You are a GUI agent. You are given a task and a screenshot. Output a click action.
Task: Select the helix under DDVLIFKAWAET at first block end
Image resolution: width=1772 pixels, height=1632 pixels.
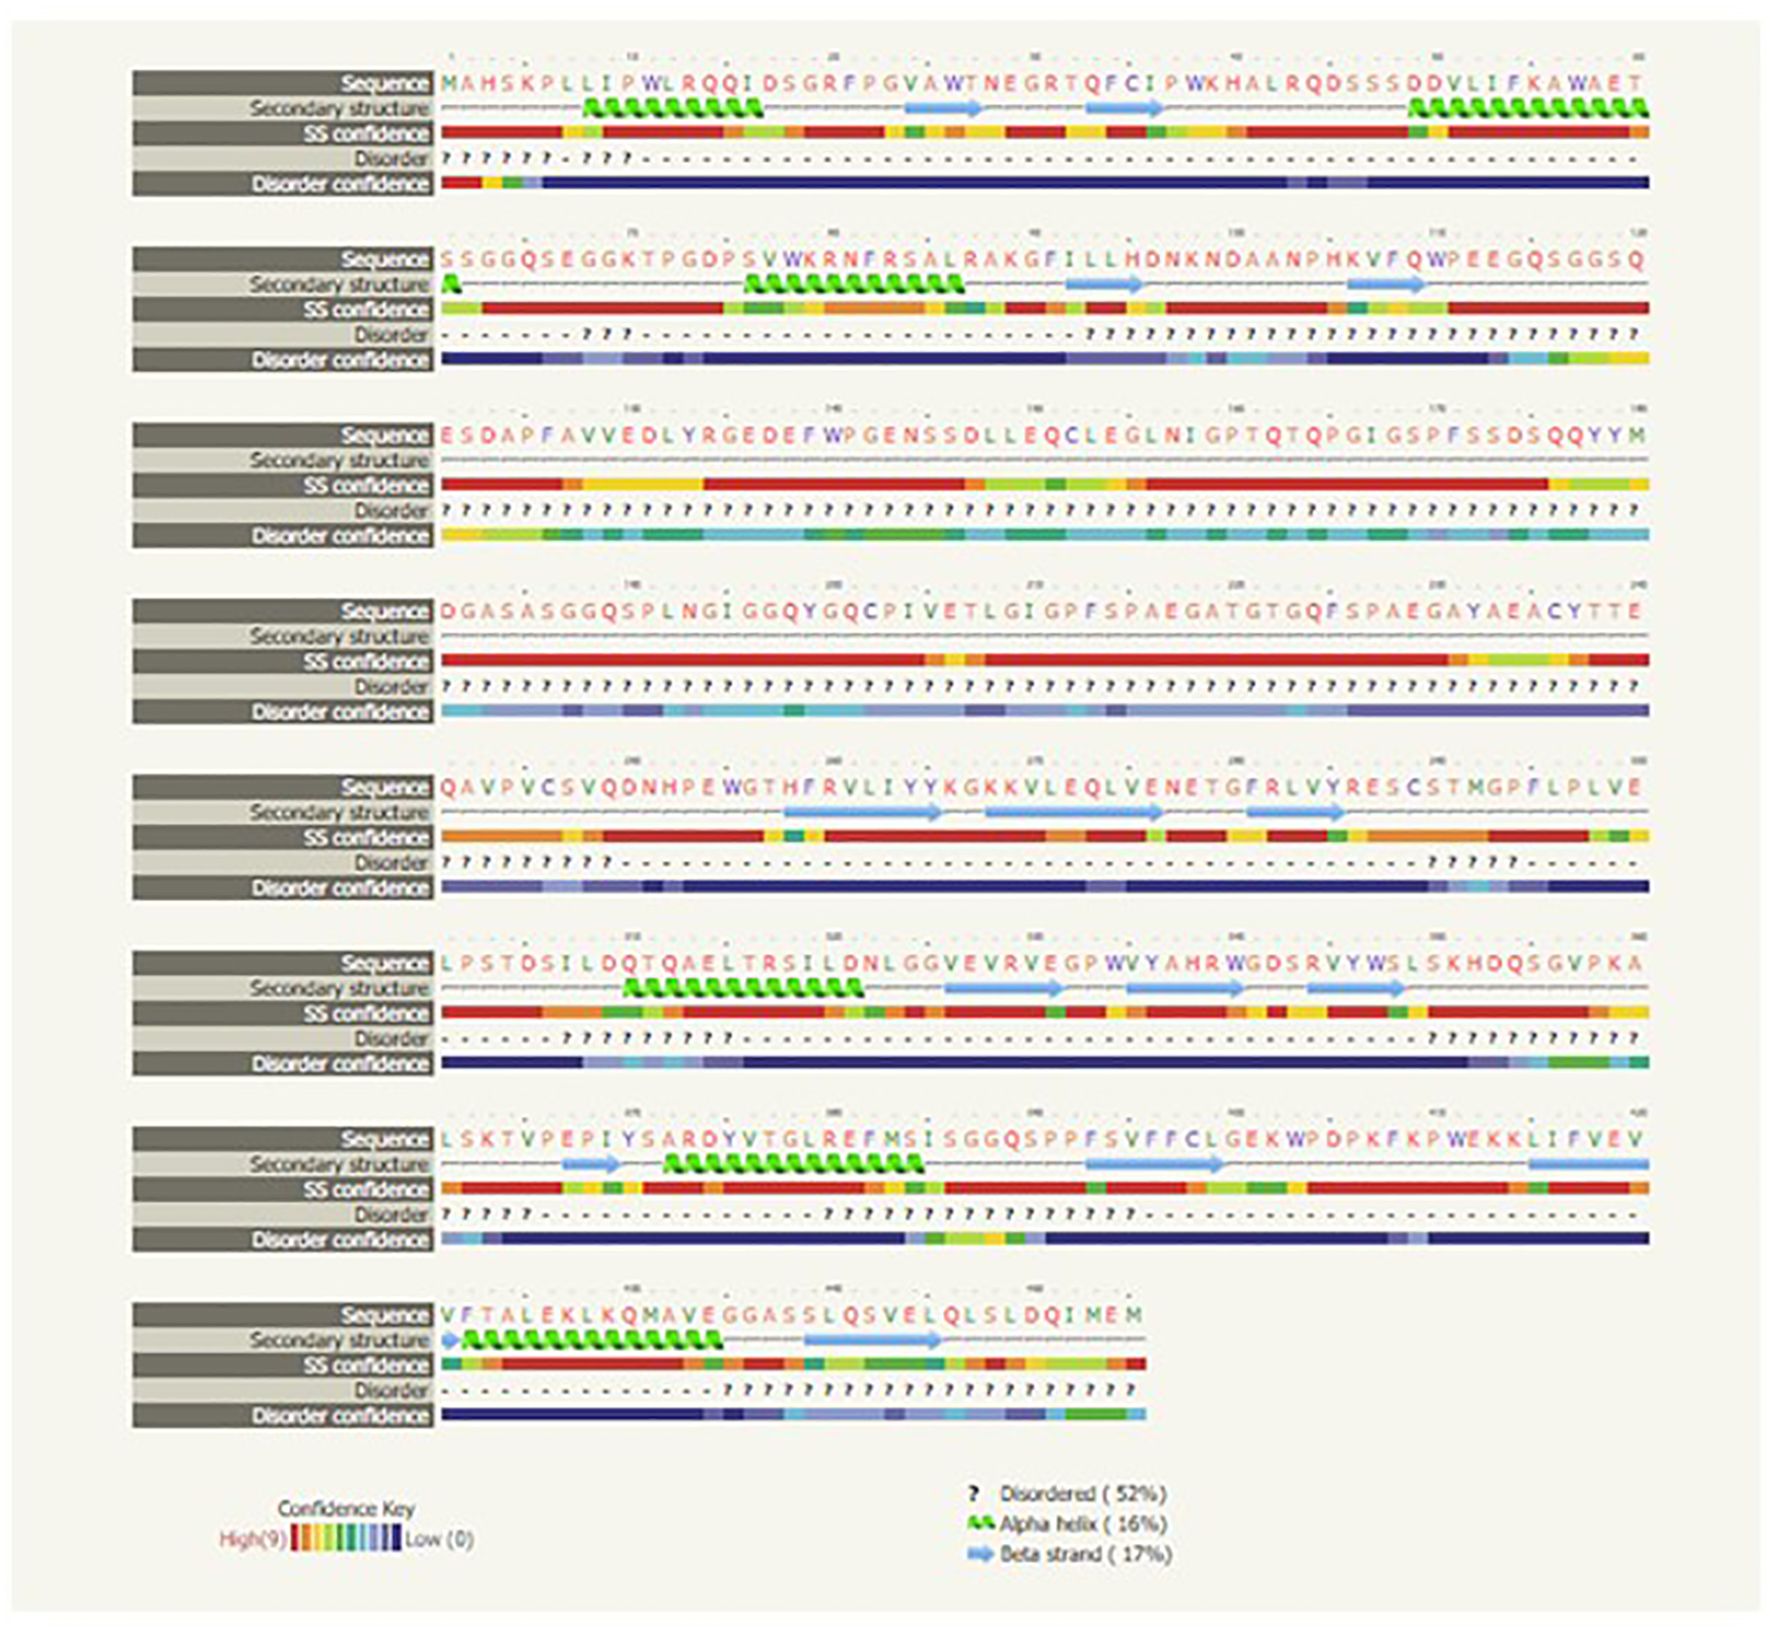point(1528,107)
